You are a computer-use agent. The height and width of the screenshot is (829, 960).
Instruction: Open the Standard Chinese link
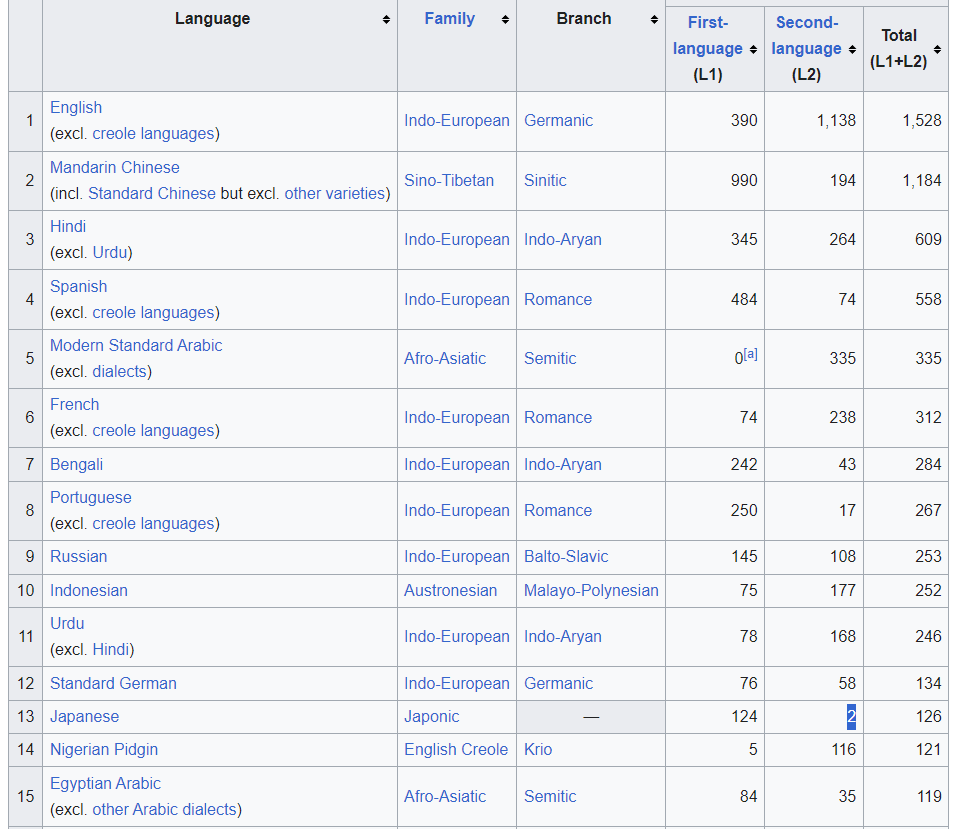click(152, 193)
